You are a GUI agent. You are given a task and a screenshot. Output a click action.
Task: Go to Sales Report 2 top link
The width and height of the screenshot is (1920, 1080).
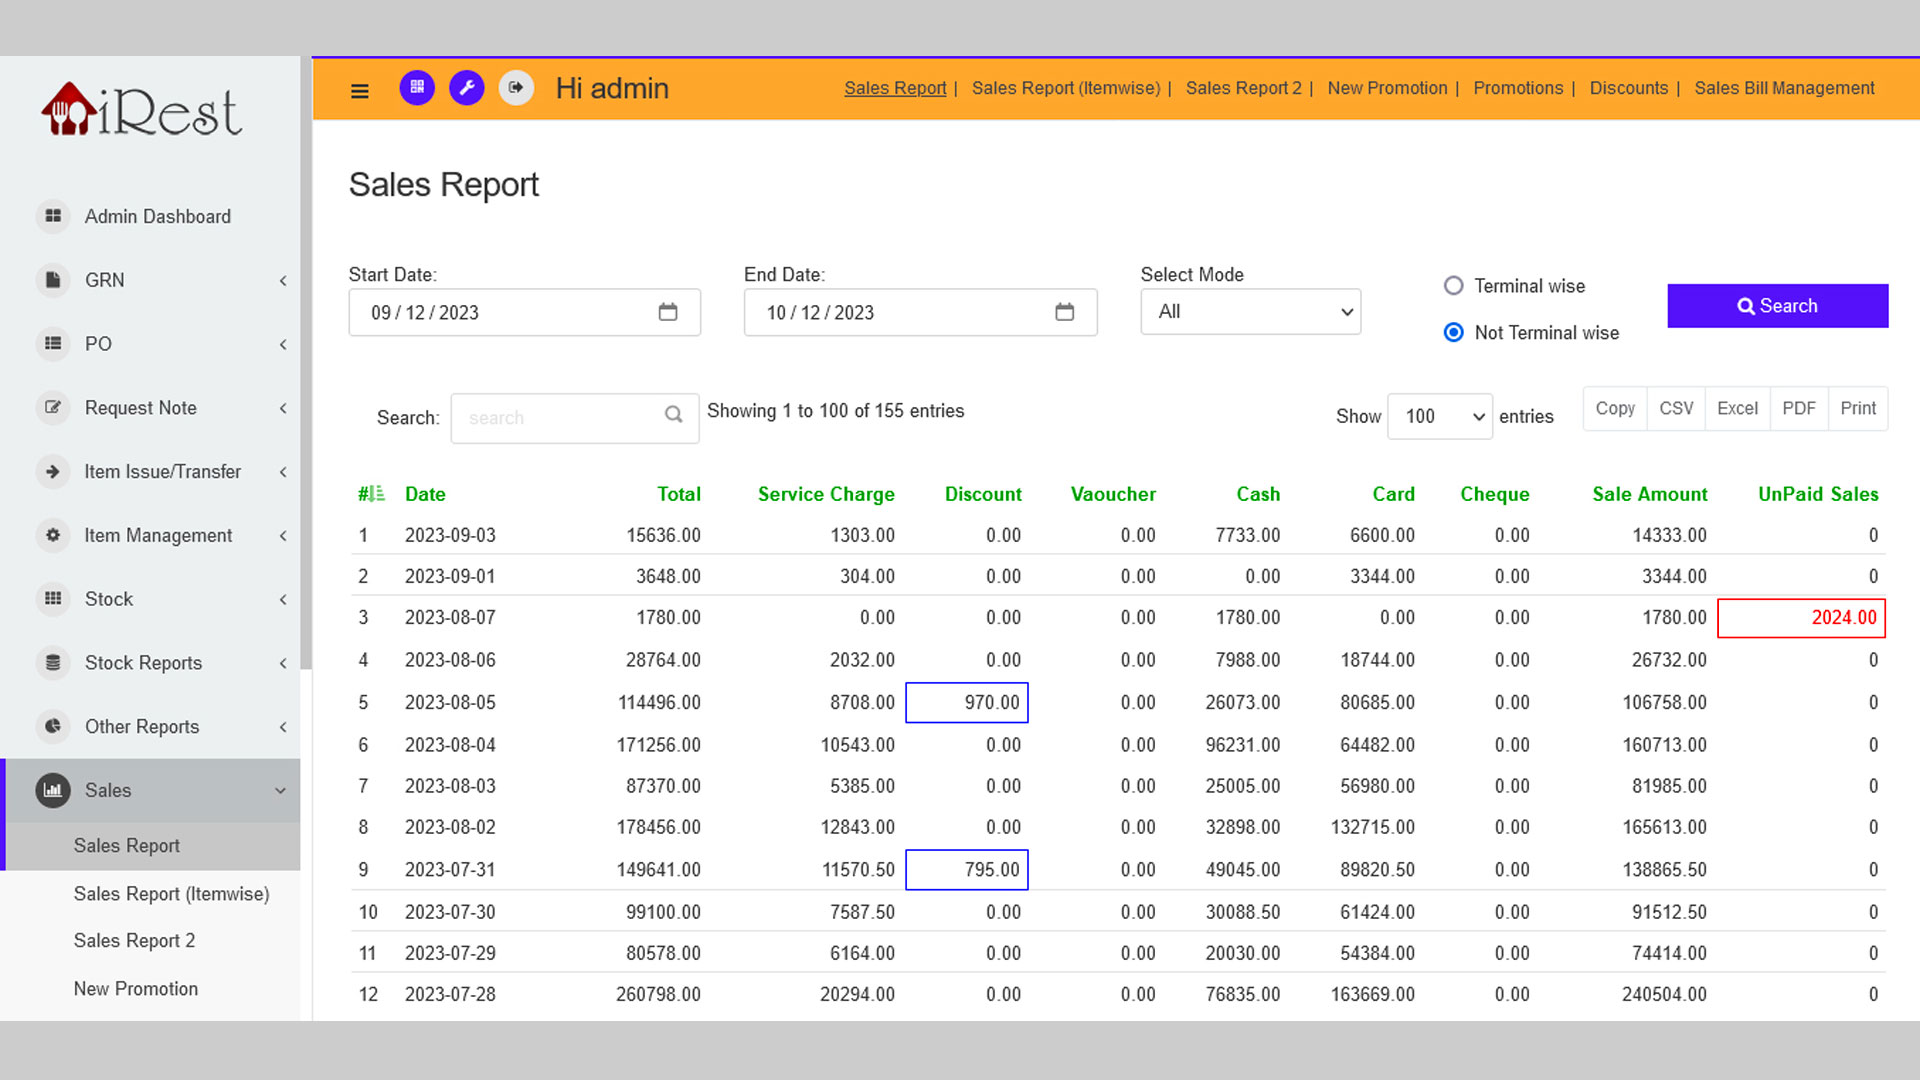click(1244, 88)
